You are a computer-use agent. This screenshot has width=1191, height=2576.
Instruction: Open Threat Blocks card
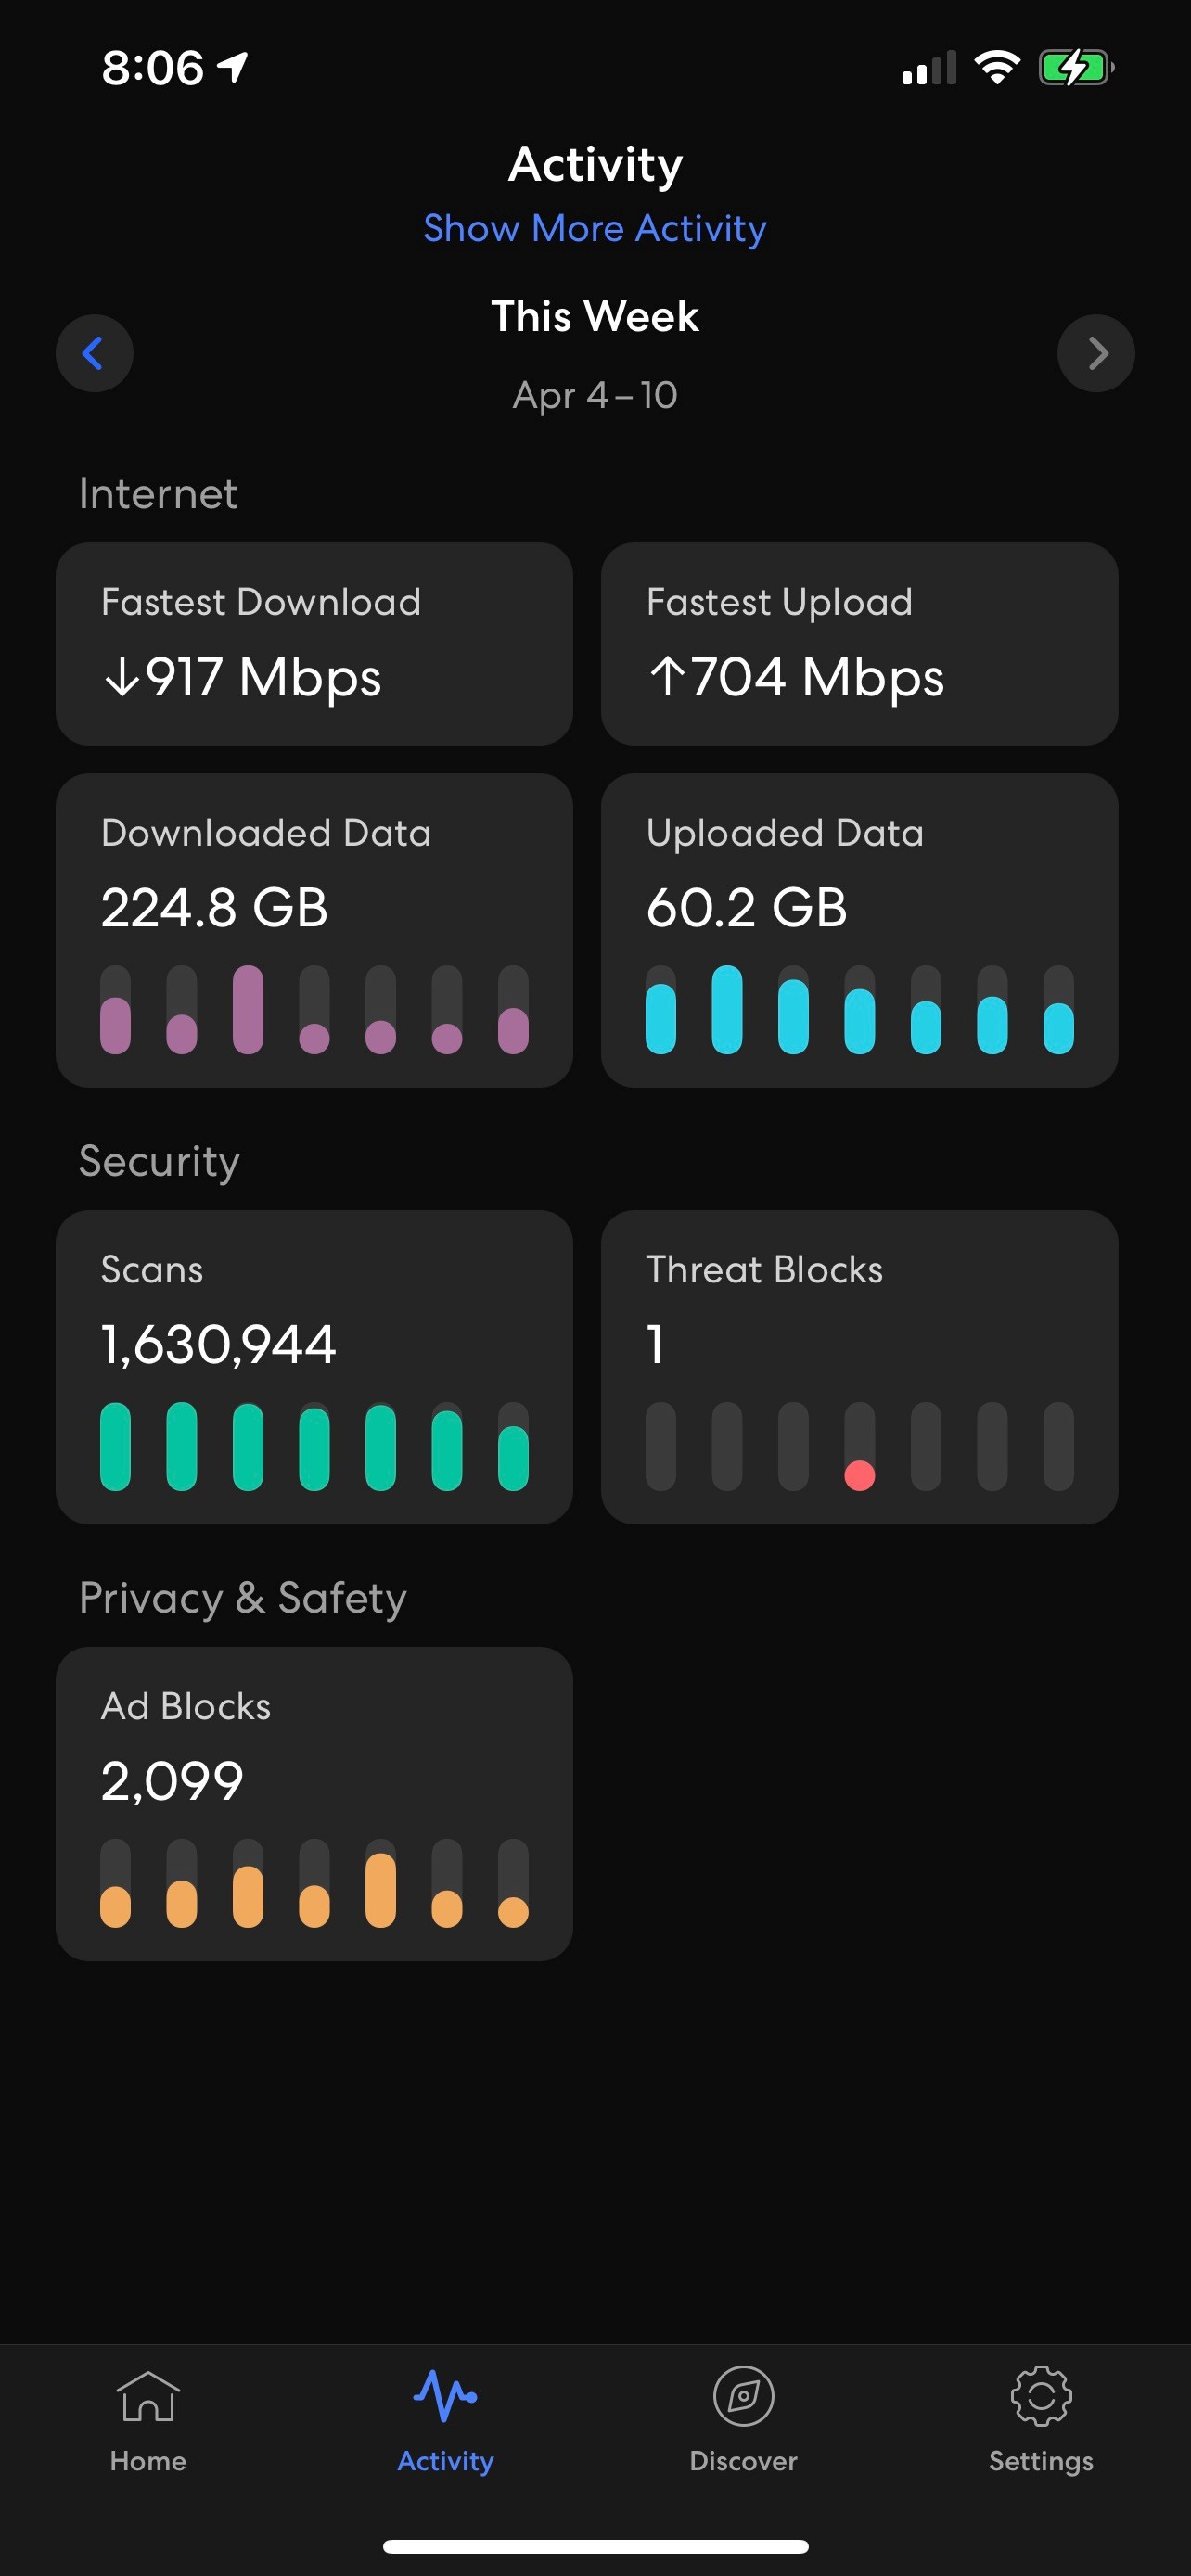(x=859, y=1367)
